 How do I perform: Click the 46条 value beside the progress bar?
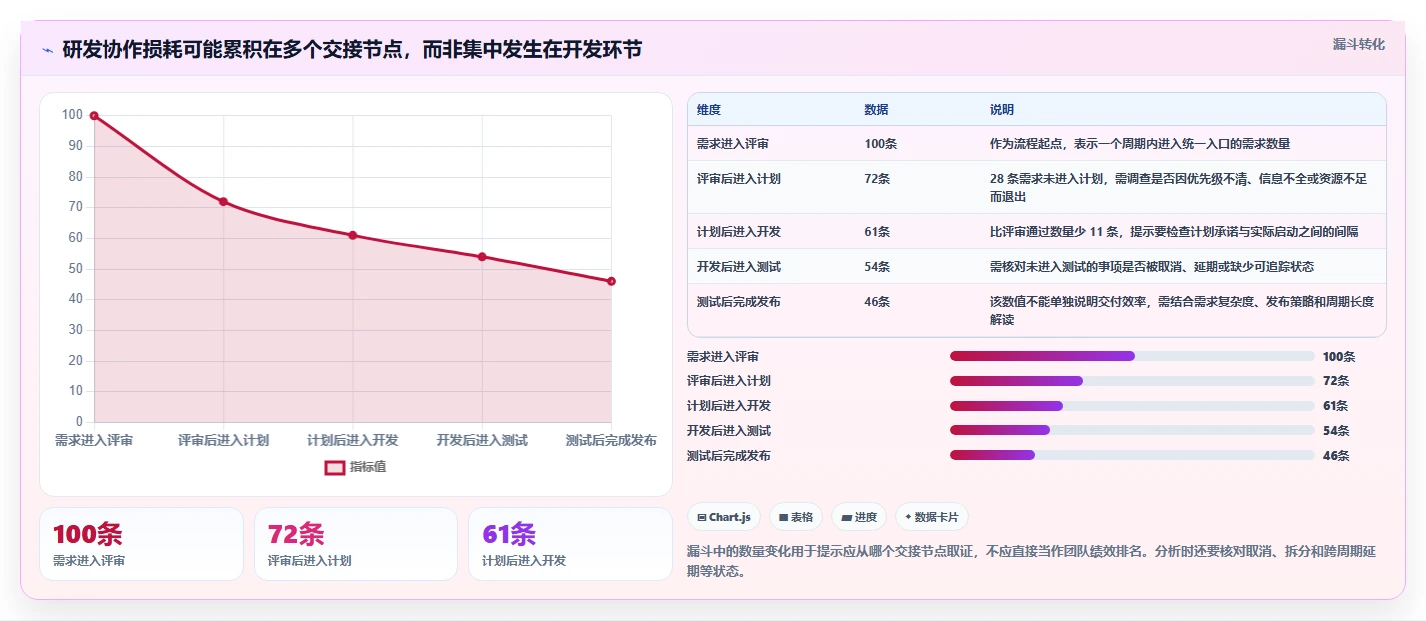pyautogui.click(x=1336, y=456)
